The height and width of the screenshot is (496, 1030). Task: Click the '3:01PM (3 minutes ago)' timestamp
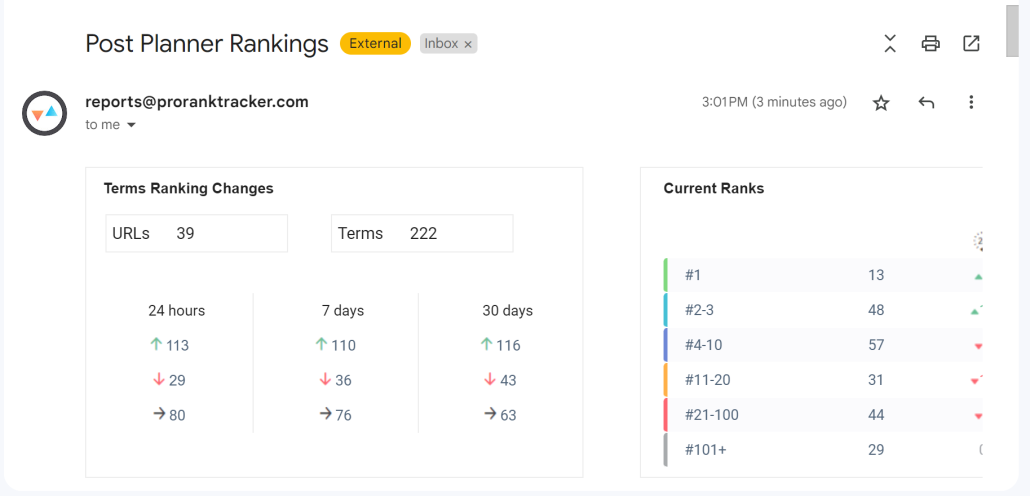(774, 102)
